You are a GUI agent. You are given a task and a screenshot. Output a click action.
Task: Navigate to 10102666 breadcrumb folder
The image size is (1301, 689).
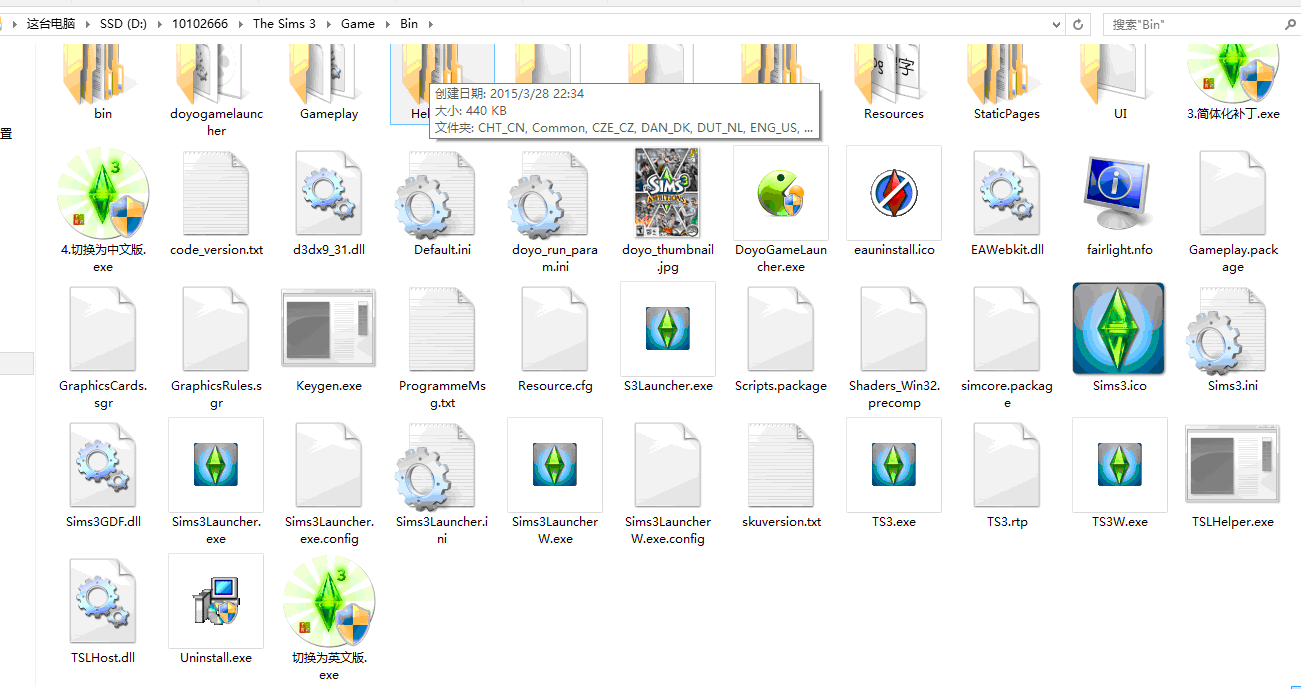tap(199, 23)
